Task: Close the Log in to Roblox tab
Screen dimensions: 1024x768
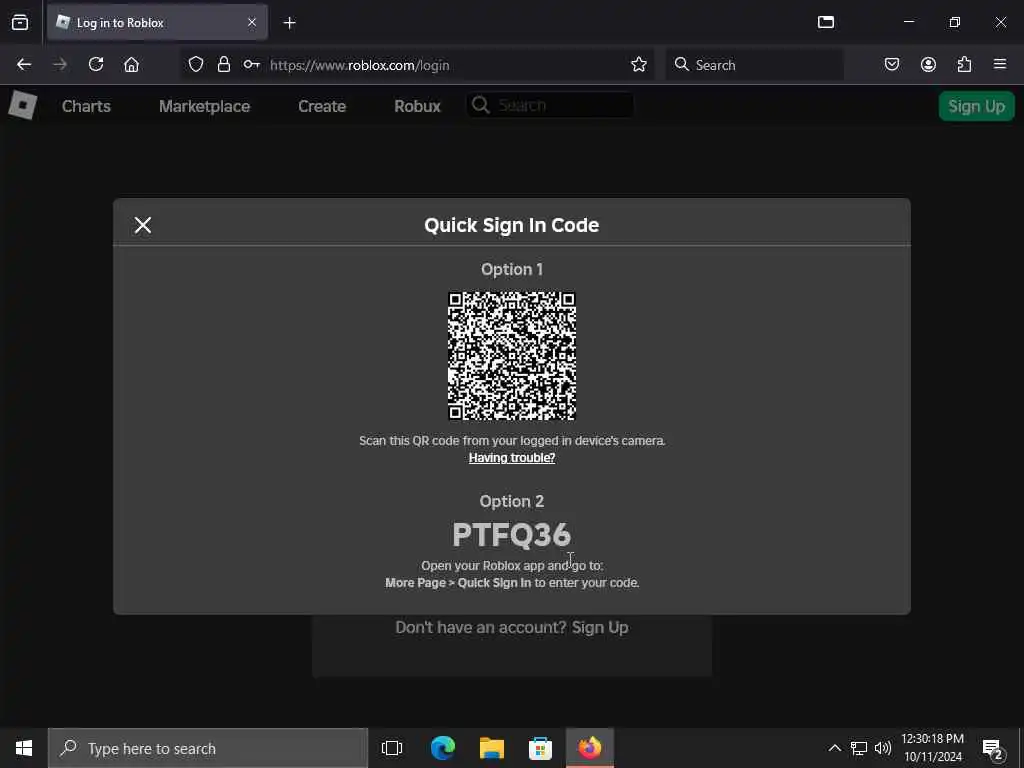Action: coord(252,23)
